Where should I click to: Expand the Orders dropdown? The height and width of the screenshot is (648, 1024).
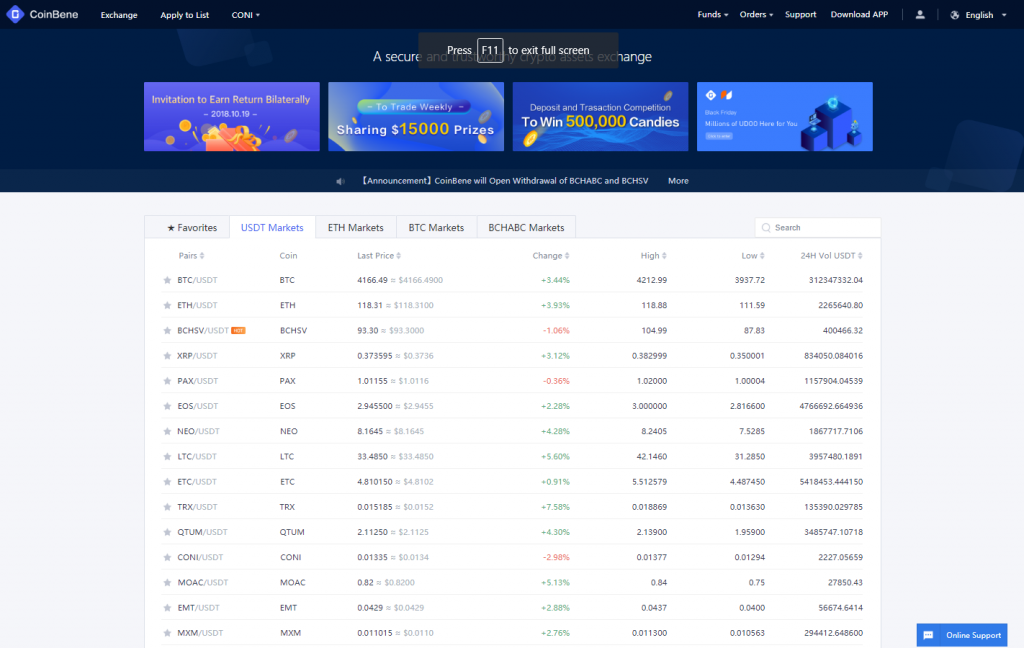point(756,14)
